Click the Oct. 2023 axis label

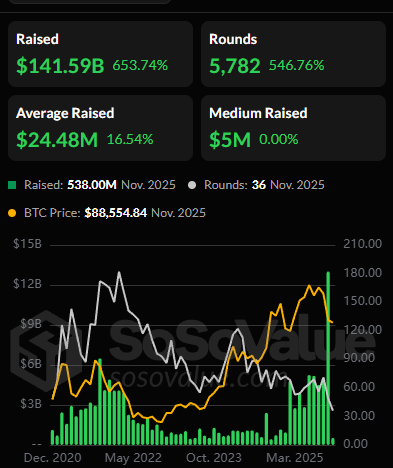click(214, 458)
